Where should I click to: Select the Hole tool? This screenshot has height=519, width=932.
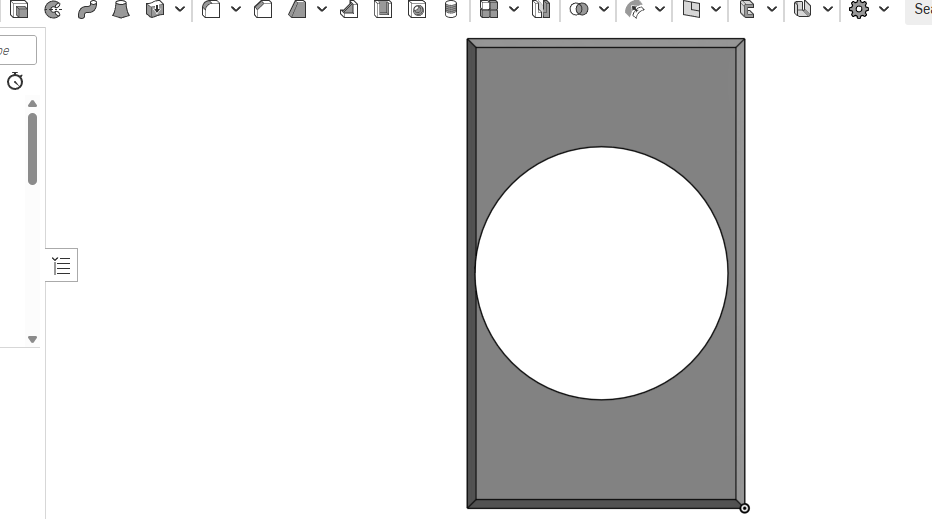pyautogui.click(x=417, y=9)
